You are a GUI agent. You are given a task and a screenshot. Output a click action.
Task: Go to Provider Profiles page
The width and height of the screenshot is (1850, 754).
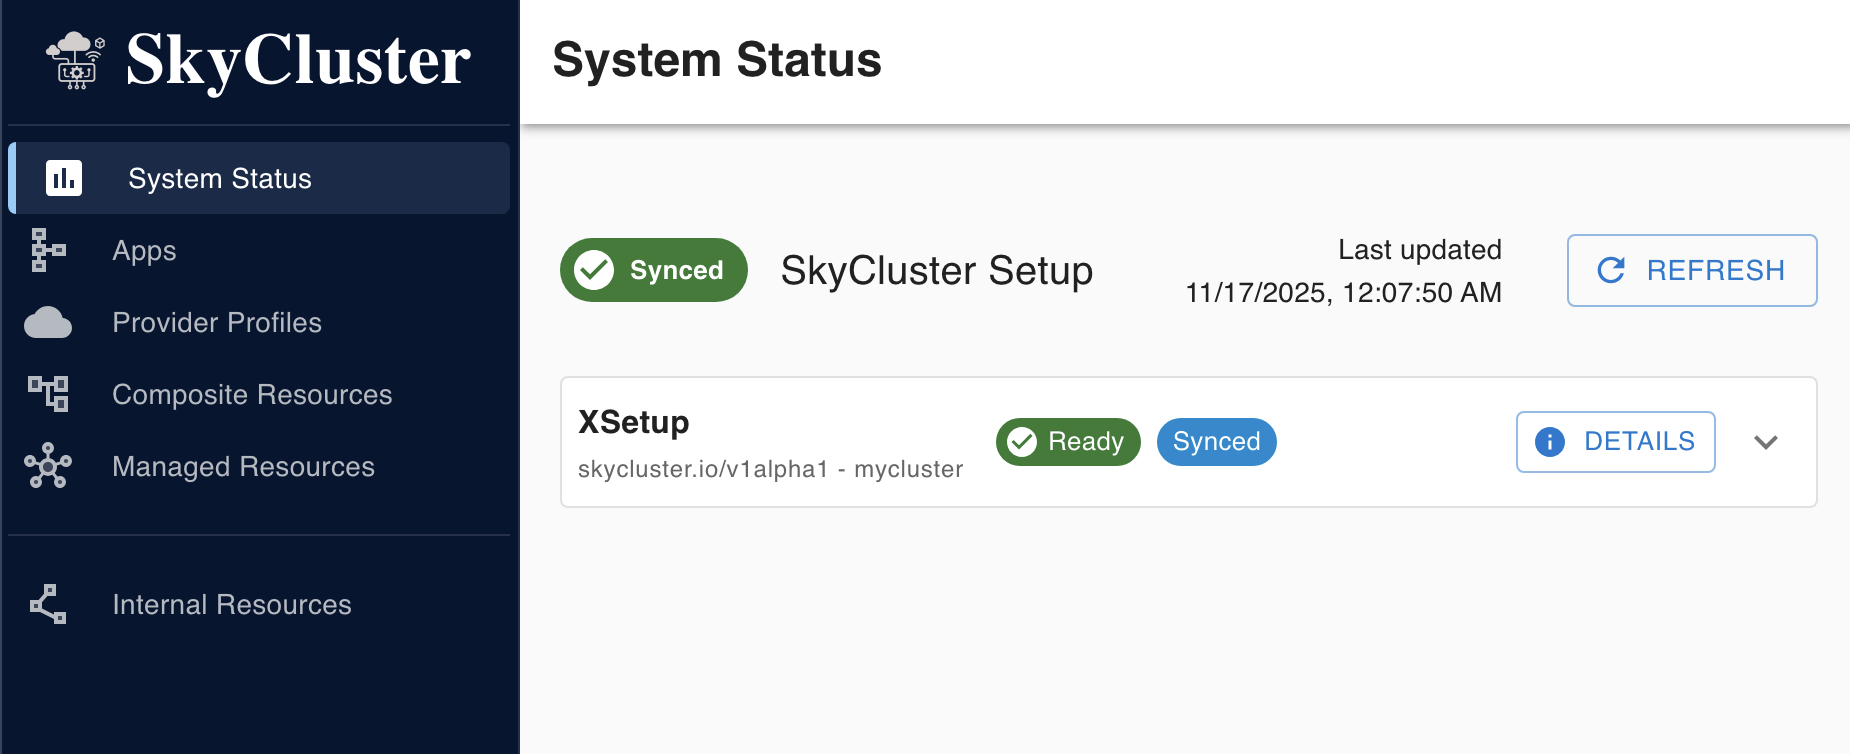(217, 323)
